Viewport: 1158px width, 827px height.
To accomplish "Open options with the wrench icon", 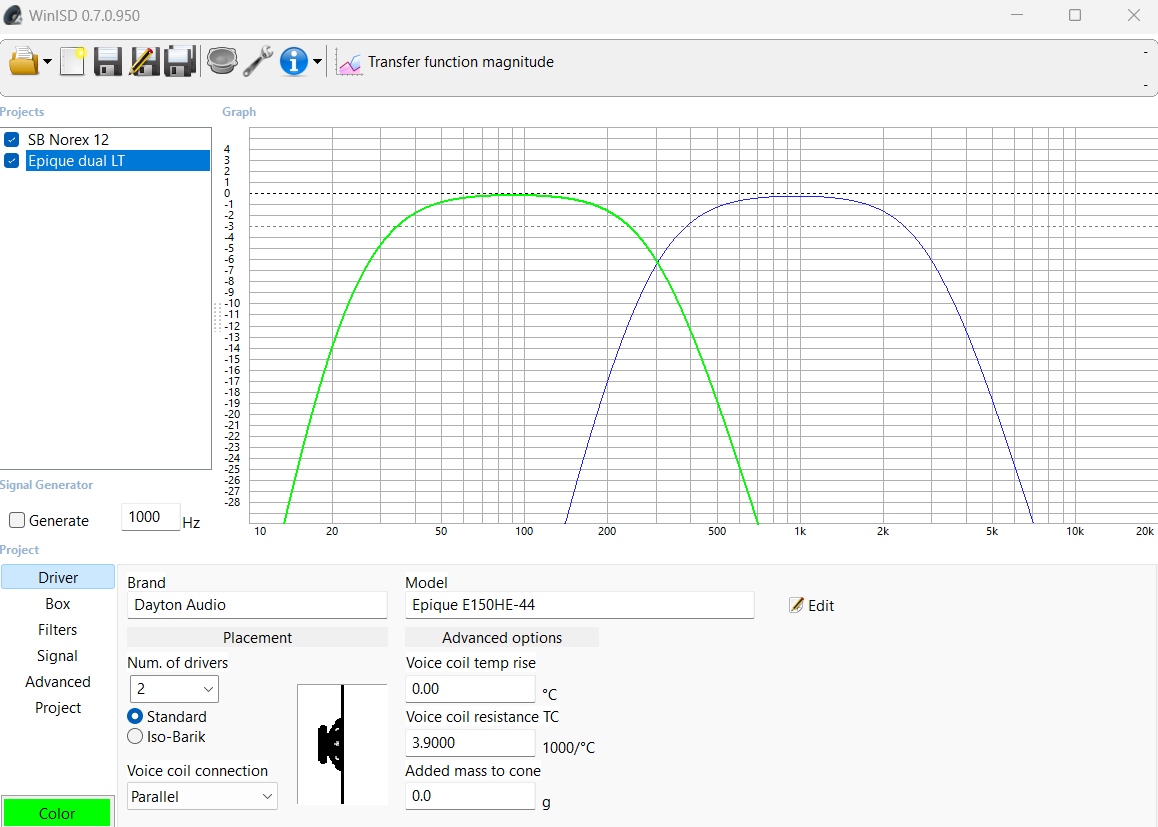I will pyautogui.click(x=258, y=61).
